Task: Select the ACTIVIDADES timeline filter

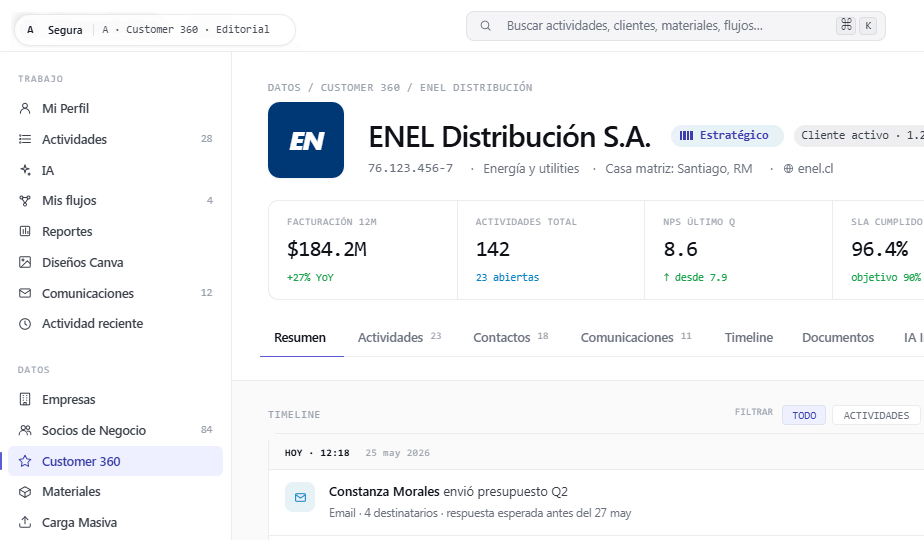Action: tap(876, 415)
